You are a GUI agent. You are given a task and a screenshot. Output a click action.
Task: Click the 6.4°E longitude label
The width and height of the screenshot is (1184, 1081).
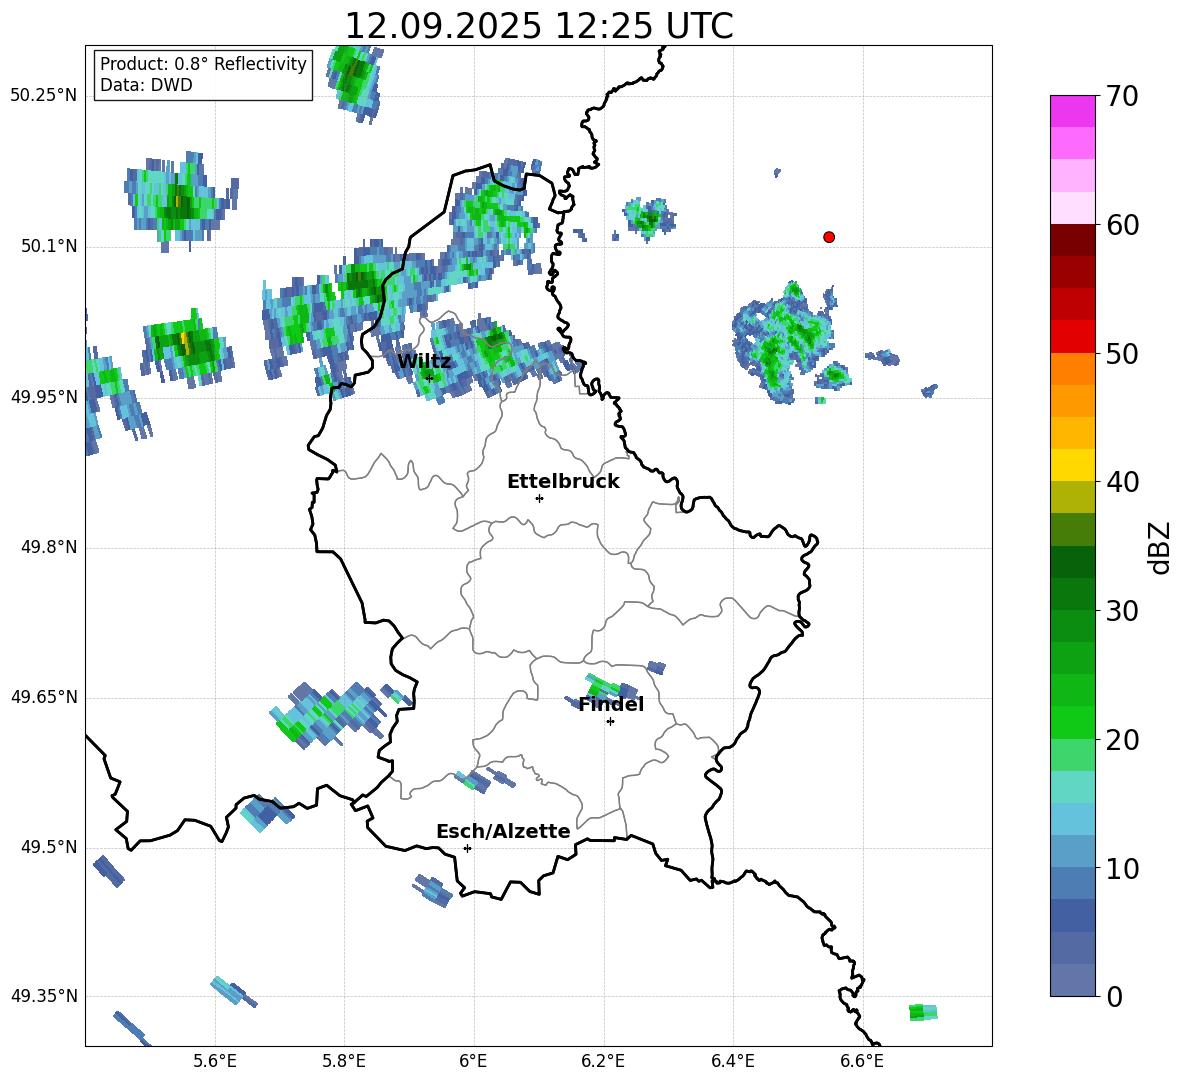tap(732, 1061)
